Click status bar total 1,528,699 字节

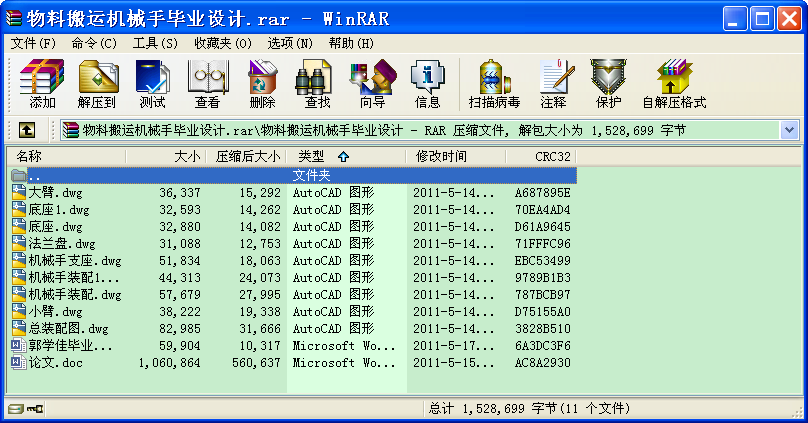point(493,409)
